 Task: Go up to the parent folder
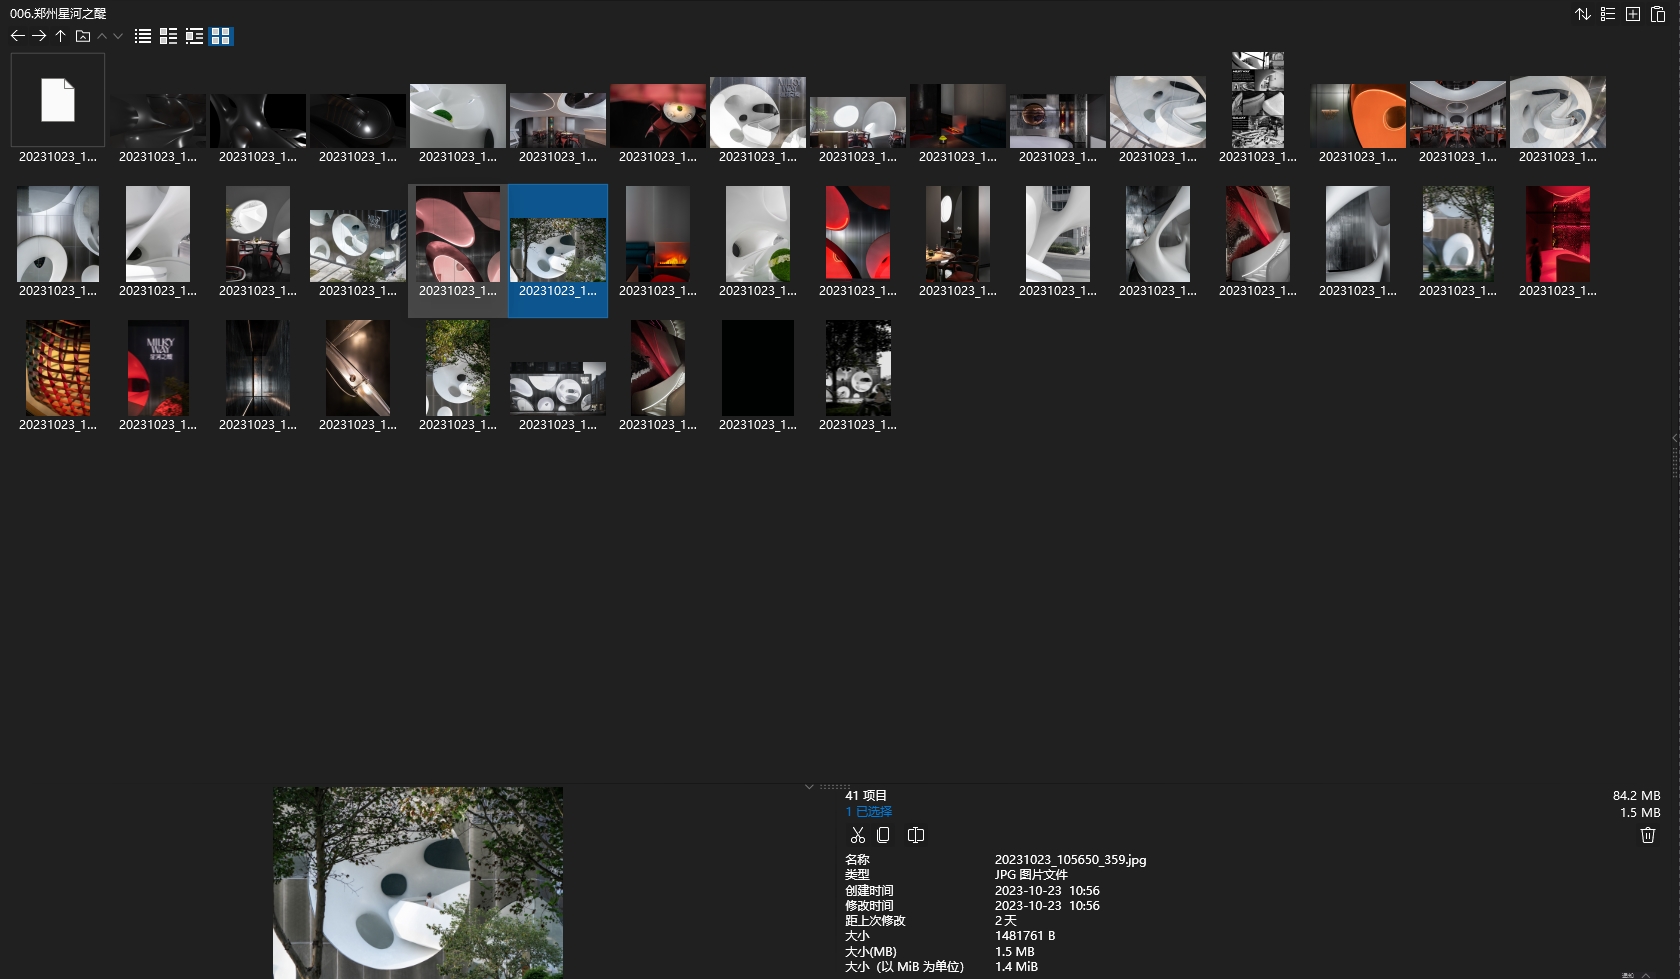[x=60, y=36]
